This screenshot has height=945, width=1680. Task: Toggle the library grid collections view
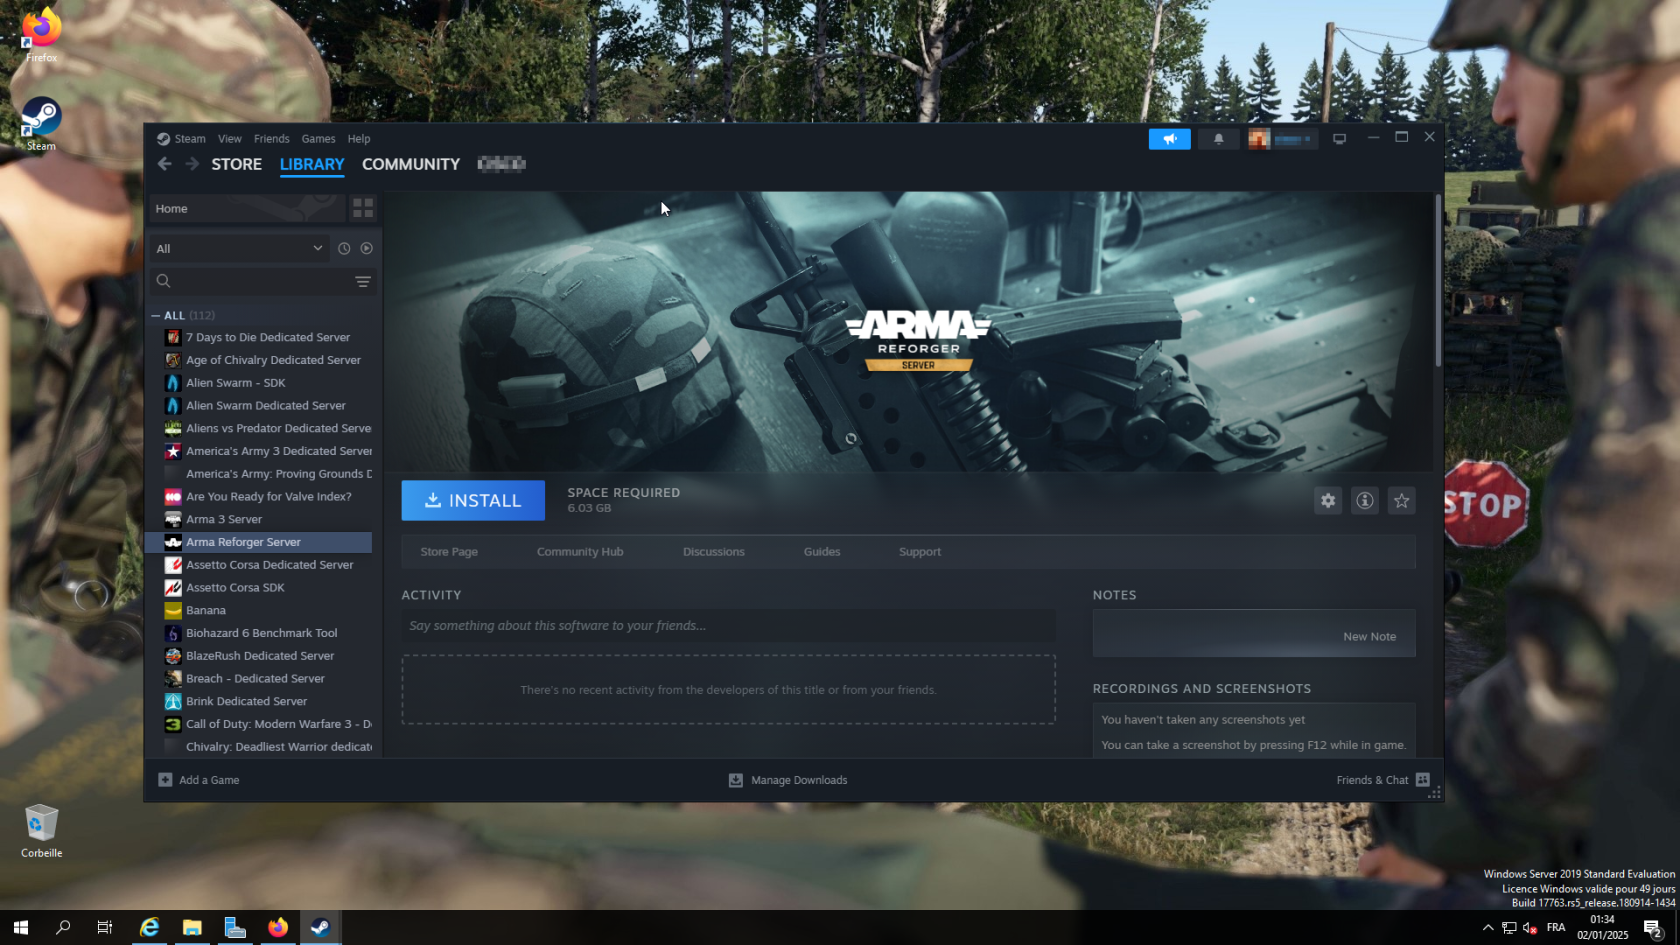point(363,208)
